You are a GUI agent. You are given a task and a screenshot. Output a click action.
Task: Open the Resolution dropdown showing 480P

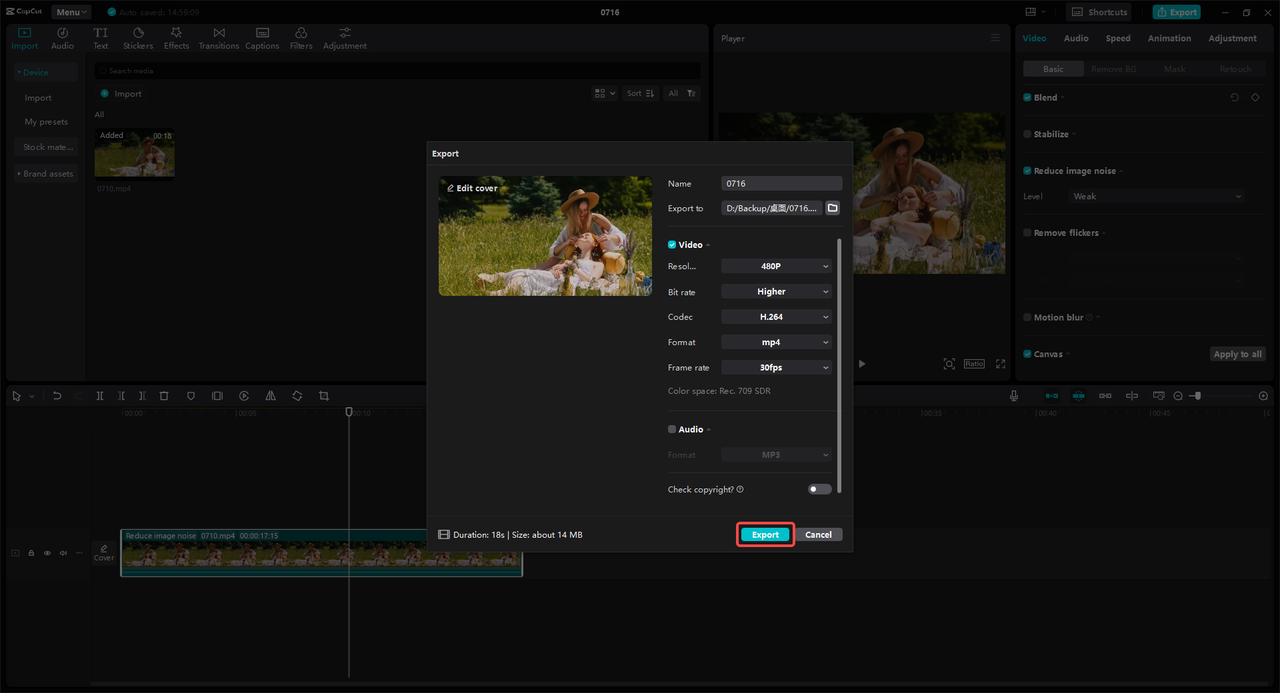776,266
